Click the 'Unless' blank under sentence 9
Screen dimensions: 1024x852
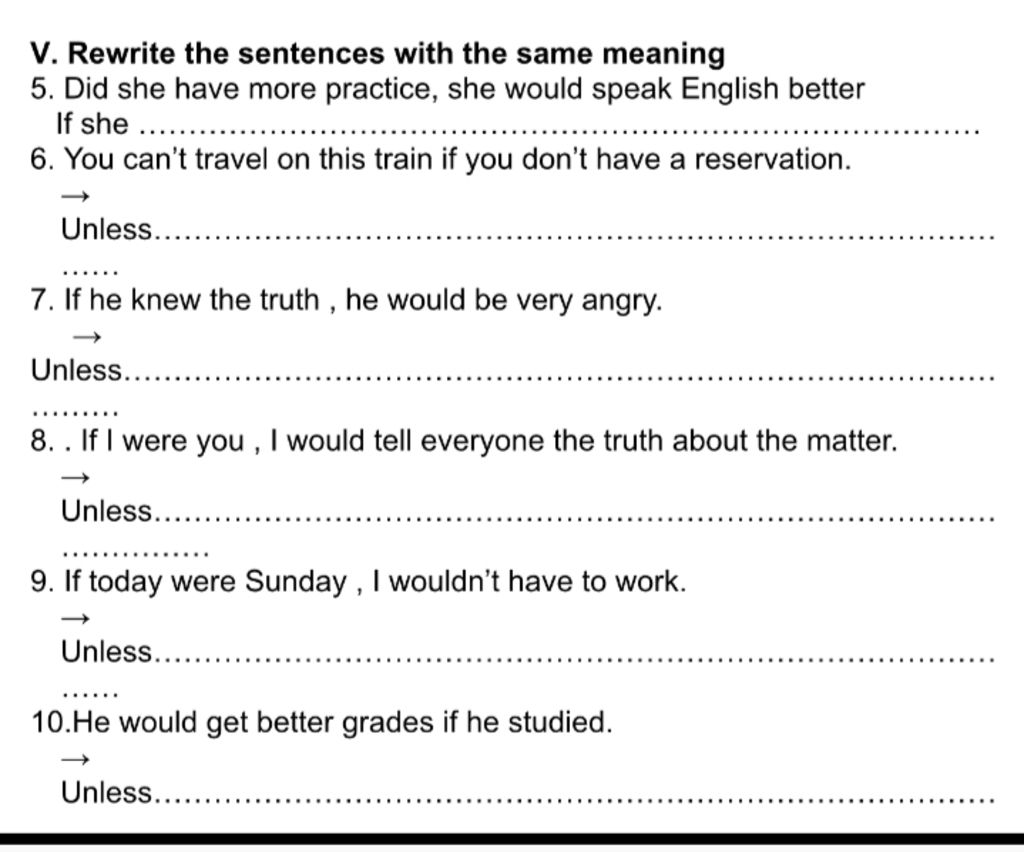click(575, 657)
